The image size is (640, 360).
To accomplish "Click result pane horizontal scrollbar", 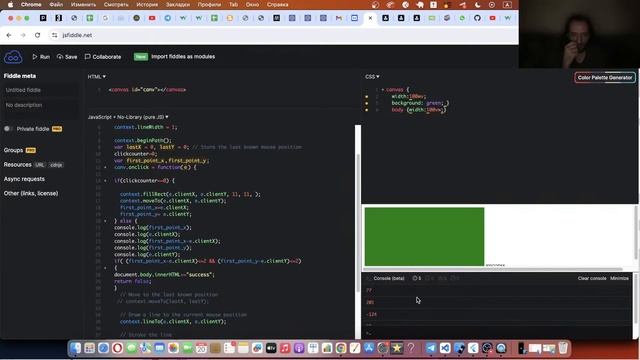I will 493,269.
